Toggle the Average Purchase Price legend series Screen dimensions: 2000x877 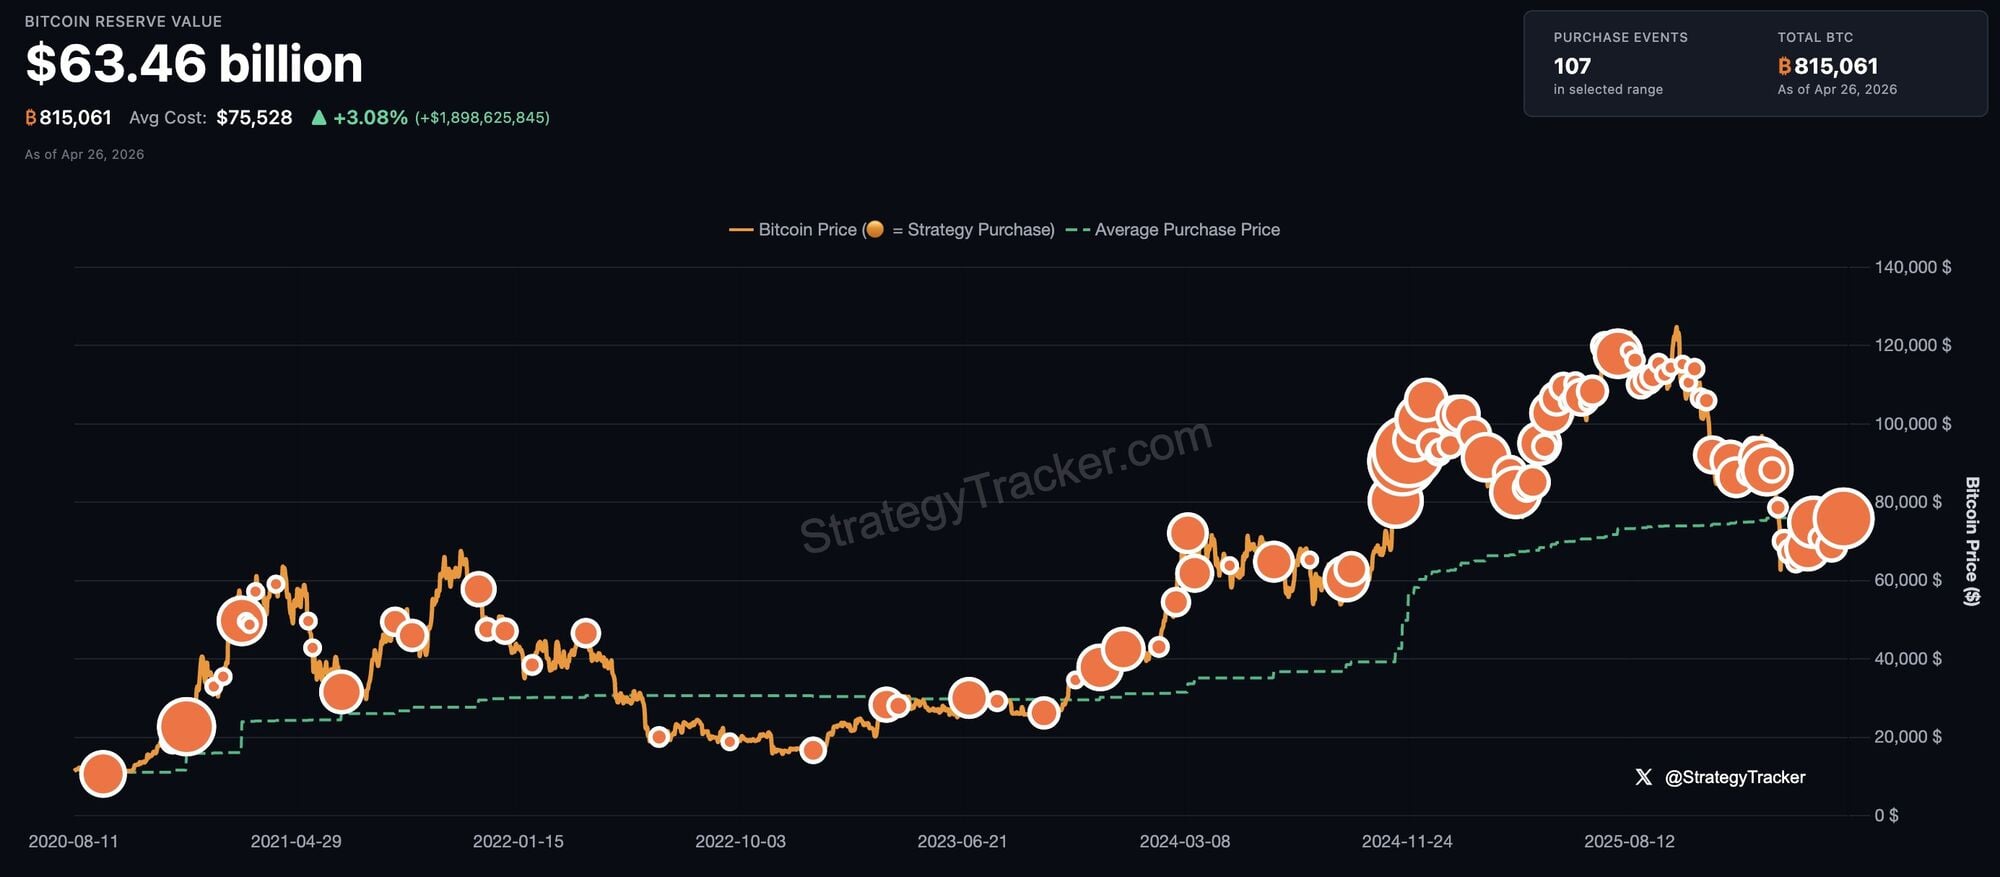coord(1186,230)
